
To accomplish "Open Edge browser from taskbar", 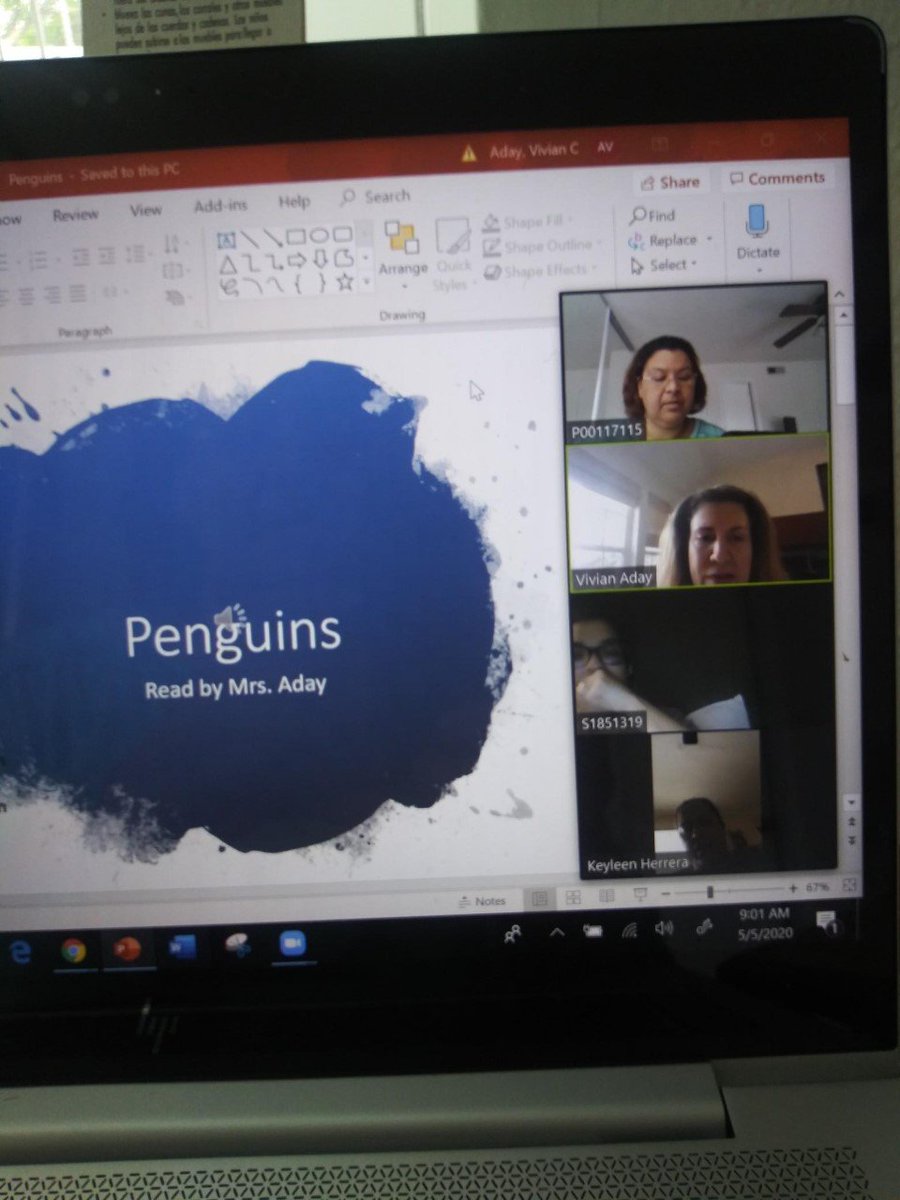I will 20,952.
